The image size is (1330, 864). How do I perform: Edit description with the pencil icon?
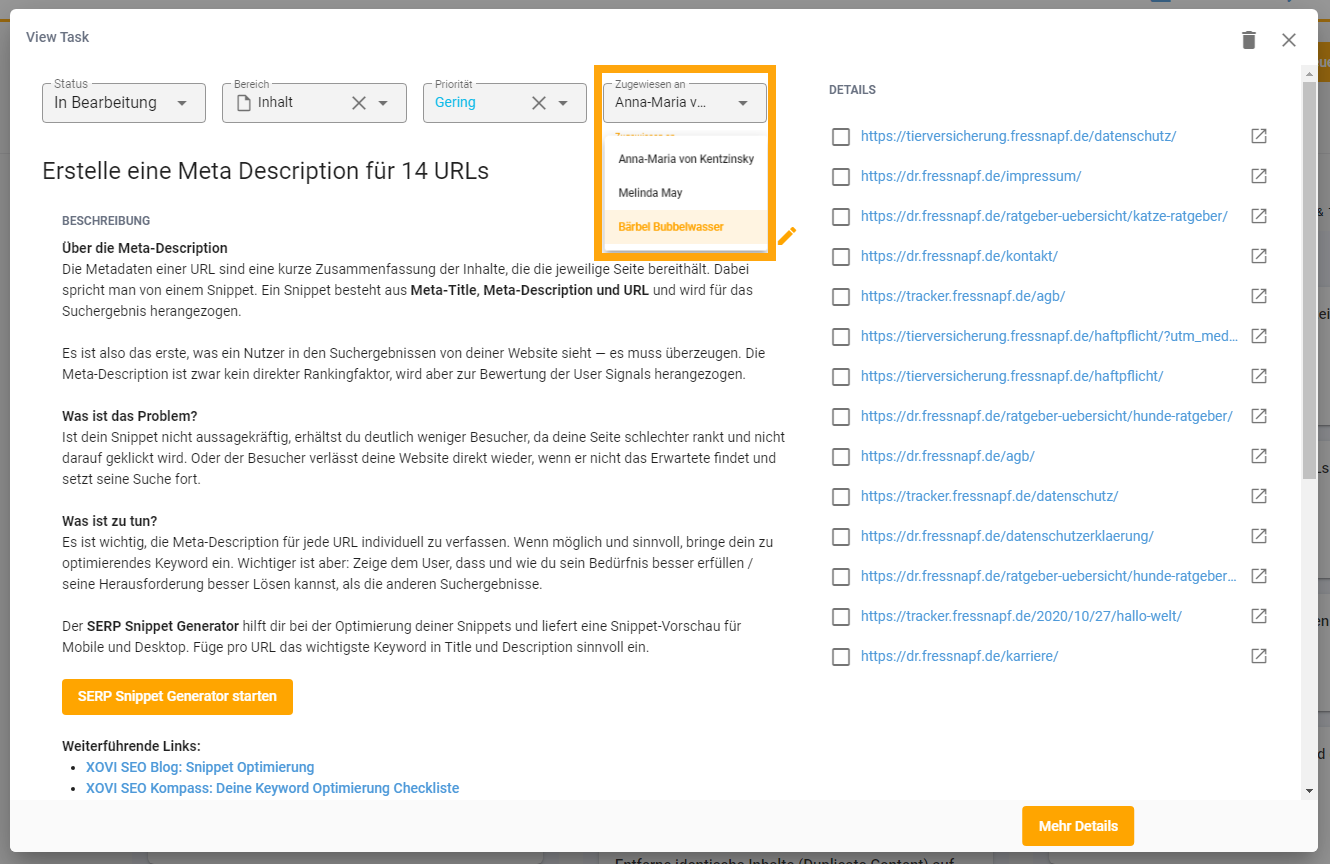coord(787,236)
